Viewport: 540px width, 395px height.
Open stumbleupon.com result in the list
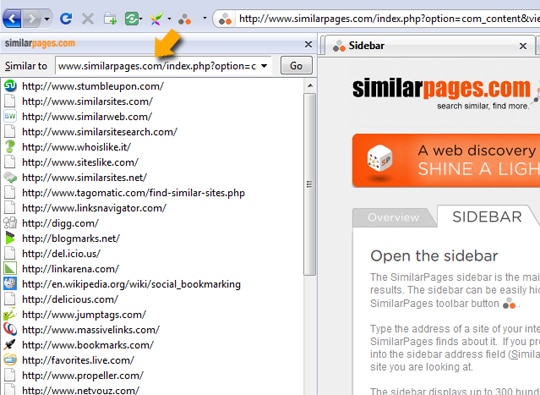(x=93, y=86)
